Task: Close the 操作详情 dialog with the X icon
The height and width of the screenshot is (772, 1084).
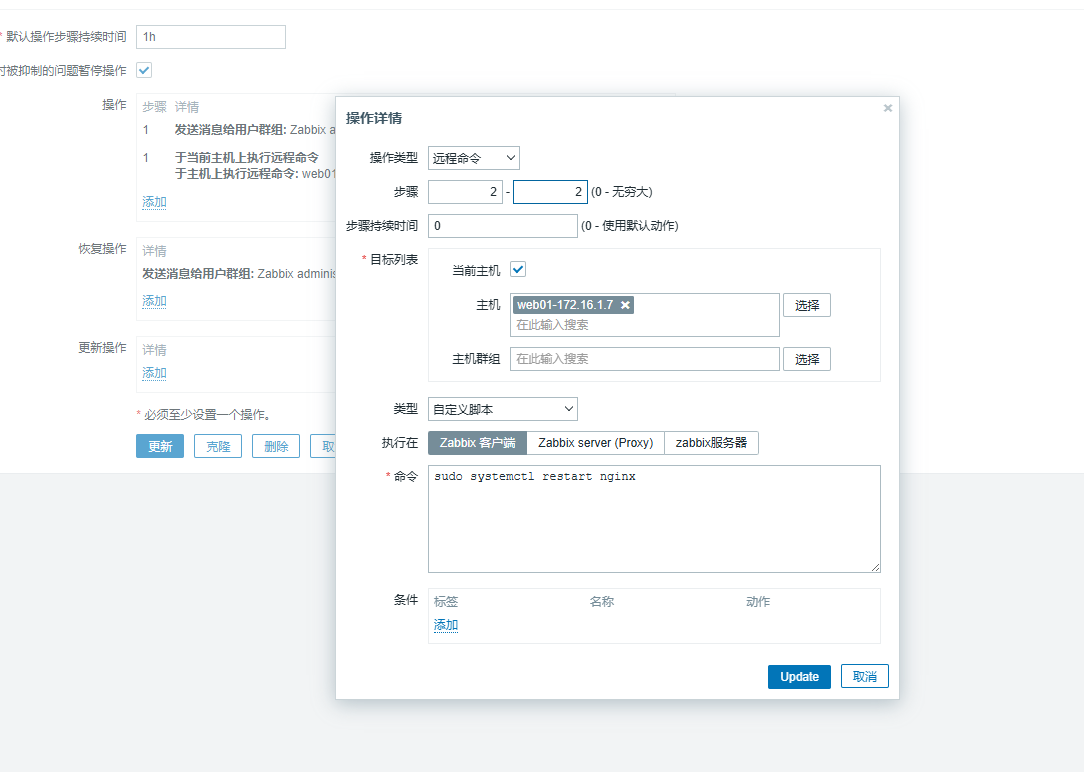Action: pos(888,108)
